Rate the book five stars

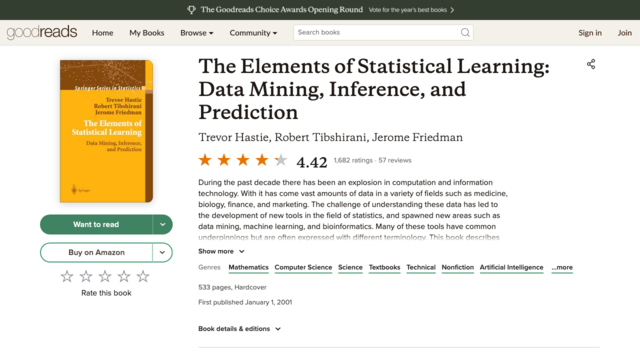tap(143, 276)
